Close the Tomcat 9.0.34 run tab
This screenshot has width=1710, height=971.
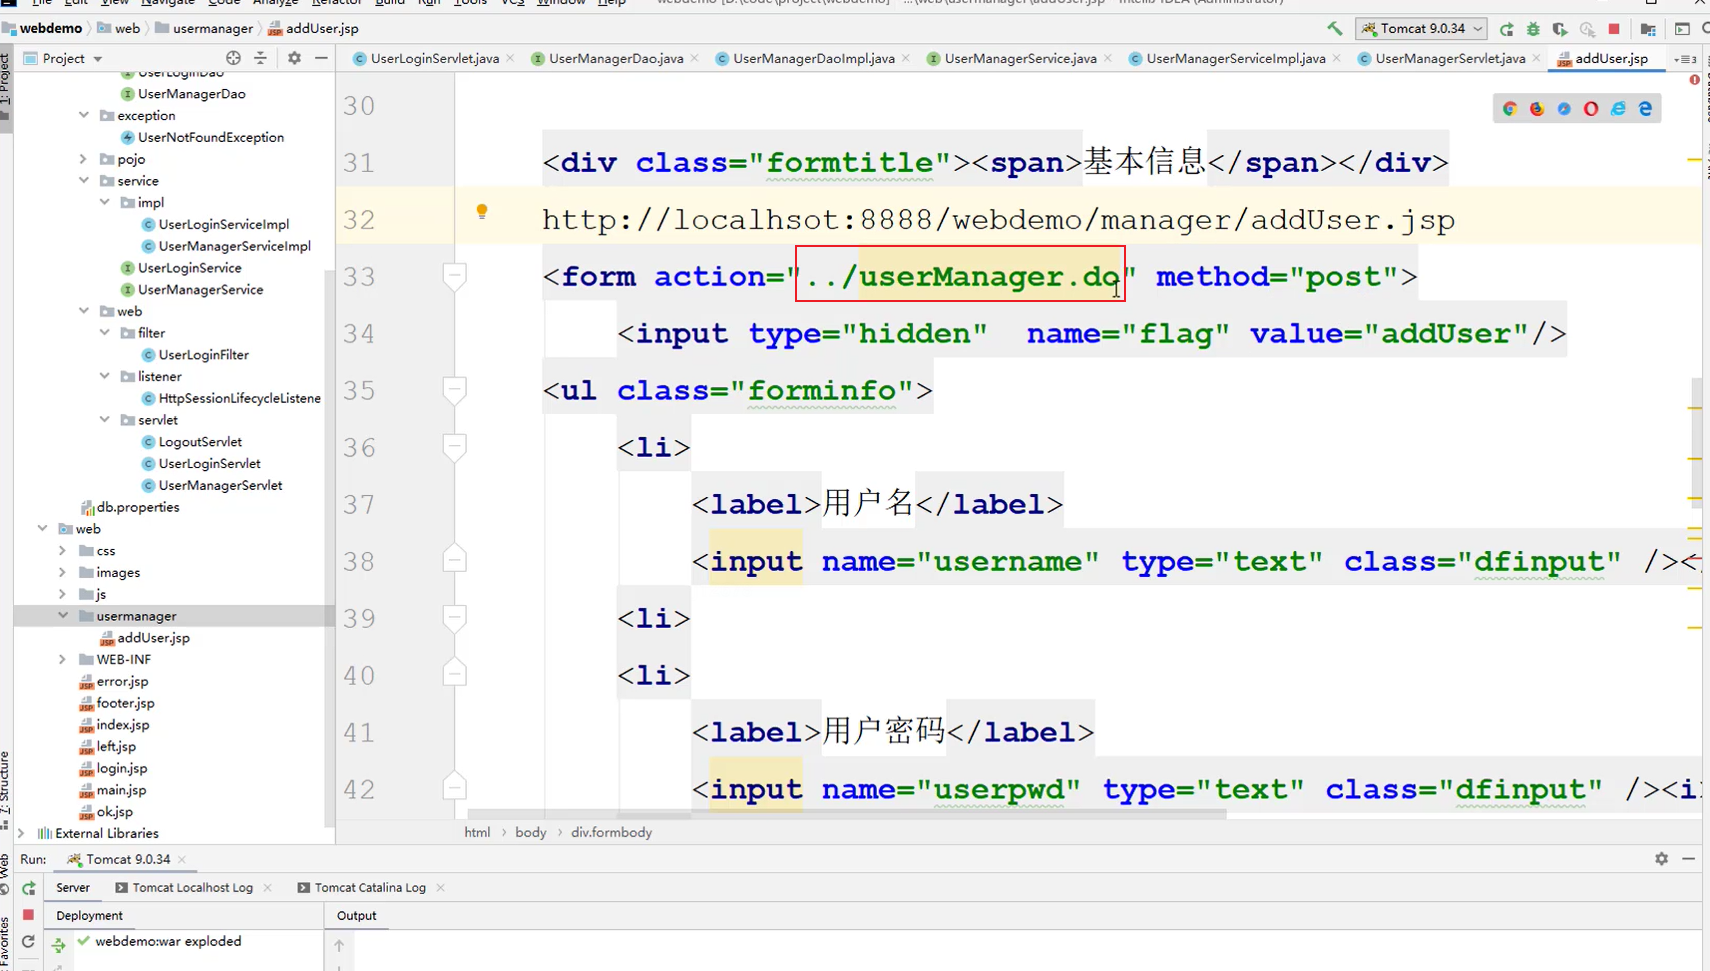click(182, 860)
